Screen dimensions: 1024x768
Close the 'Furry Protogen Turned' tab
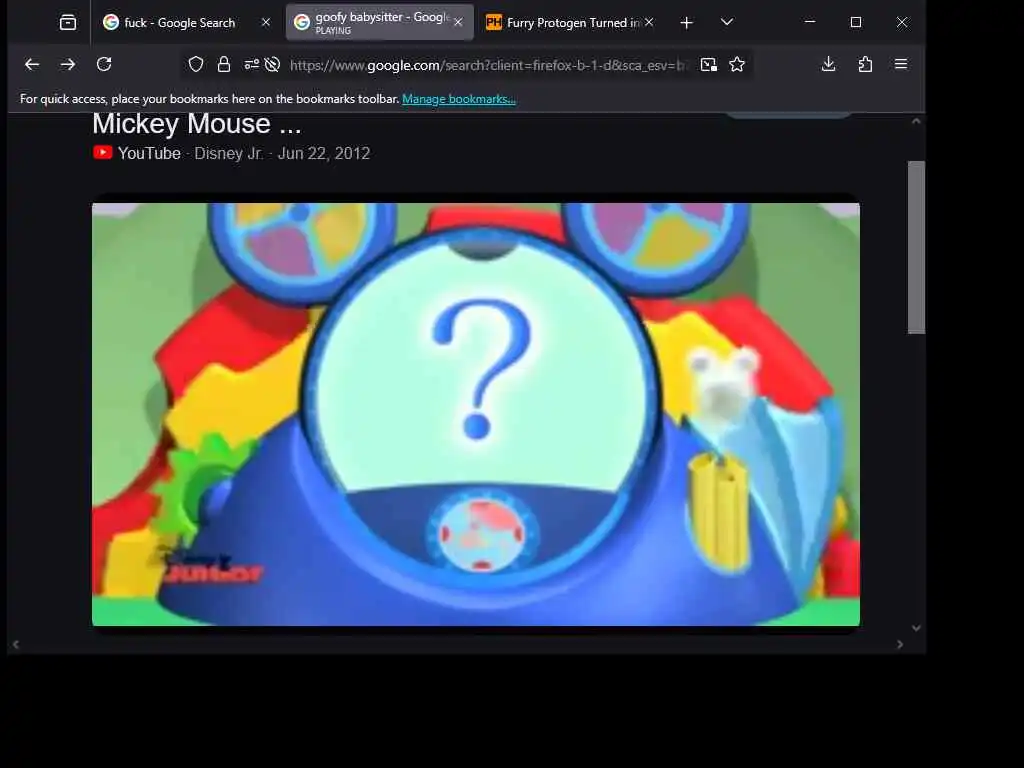(x=648, y=22)
